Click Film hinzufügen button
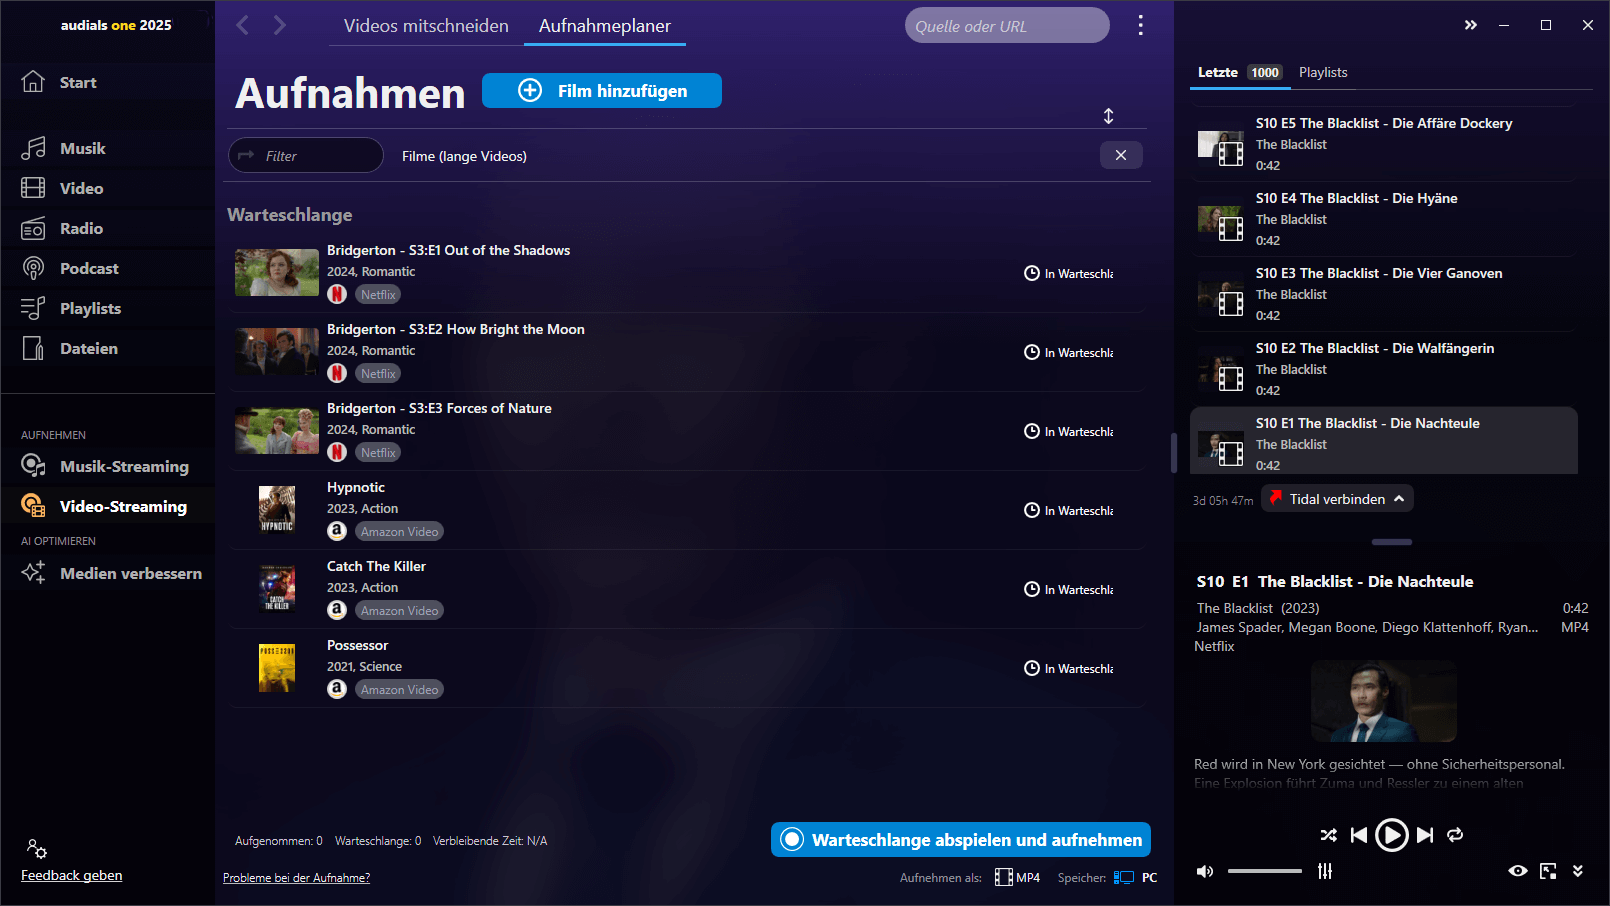 (x=602, y=91)
